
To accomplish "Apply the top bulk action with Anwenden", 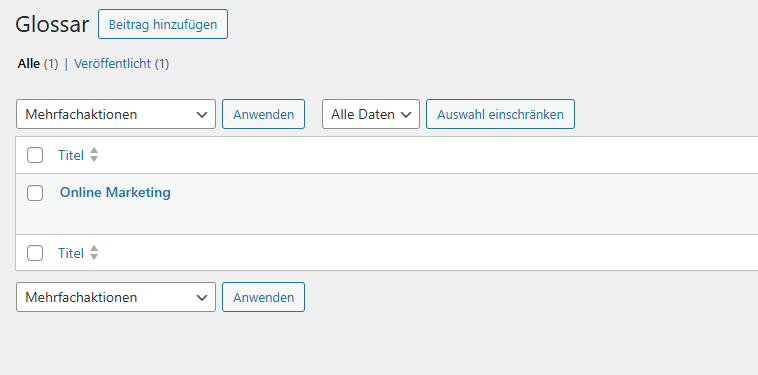I will pos(263,114).
